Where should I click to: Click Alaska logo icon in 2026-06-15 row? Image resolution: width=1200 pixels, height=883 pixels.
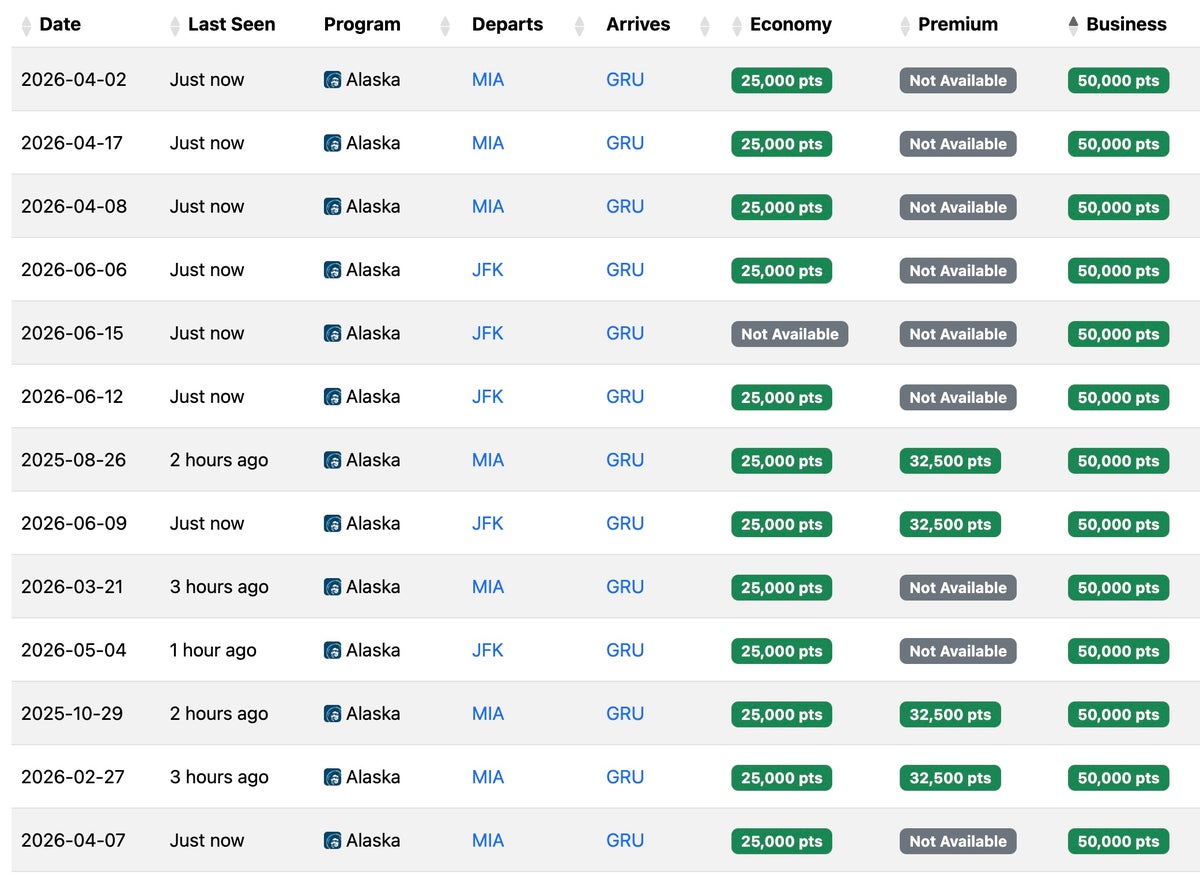(333, 334)
